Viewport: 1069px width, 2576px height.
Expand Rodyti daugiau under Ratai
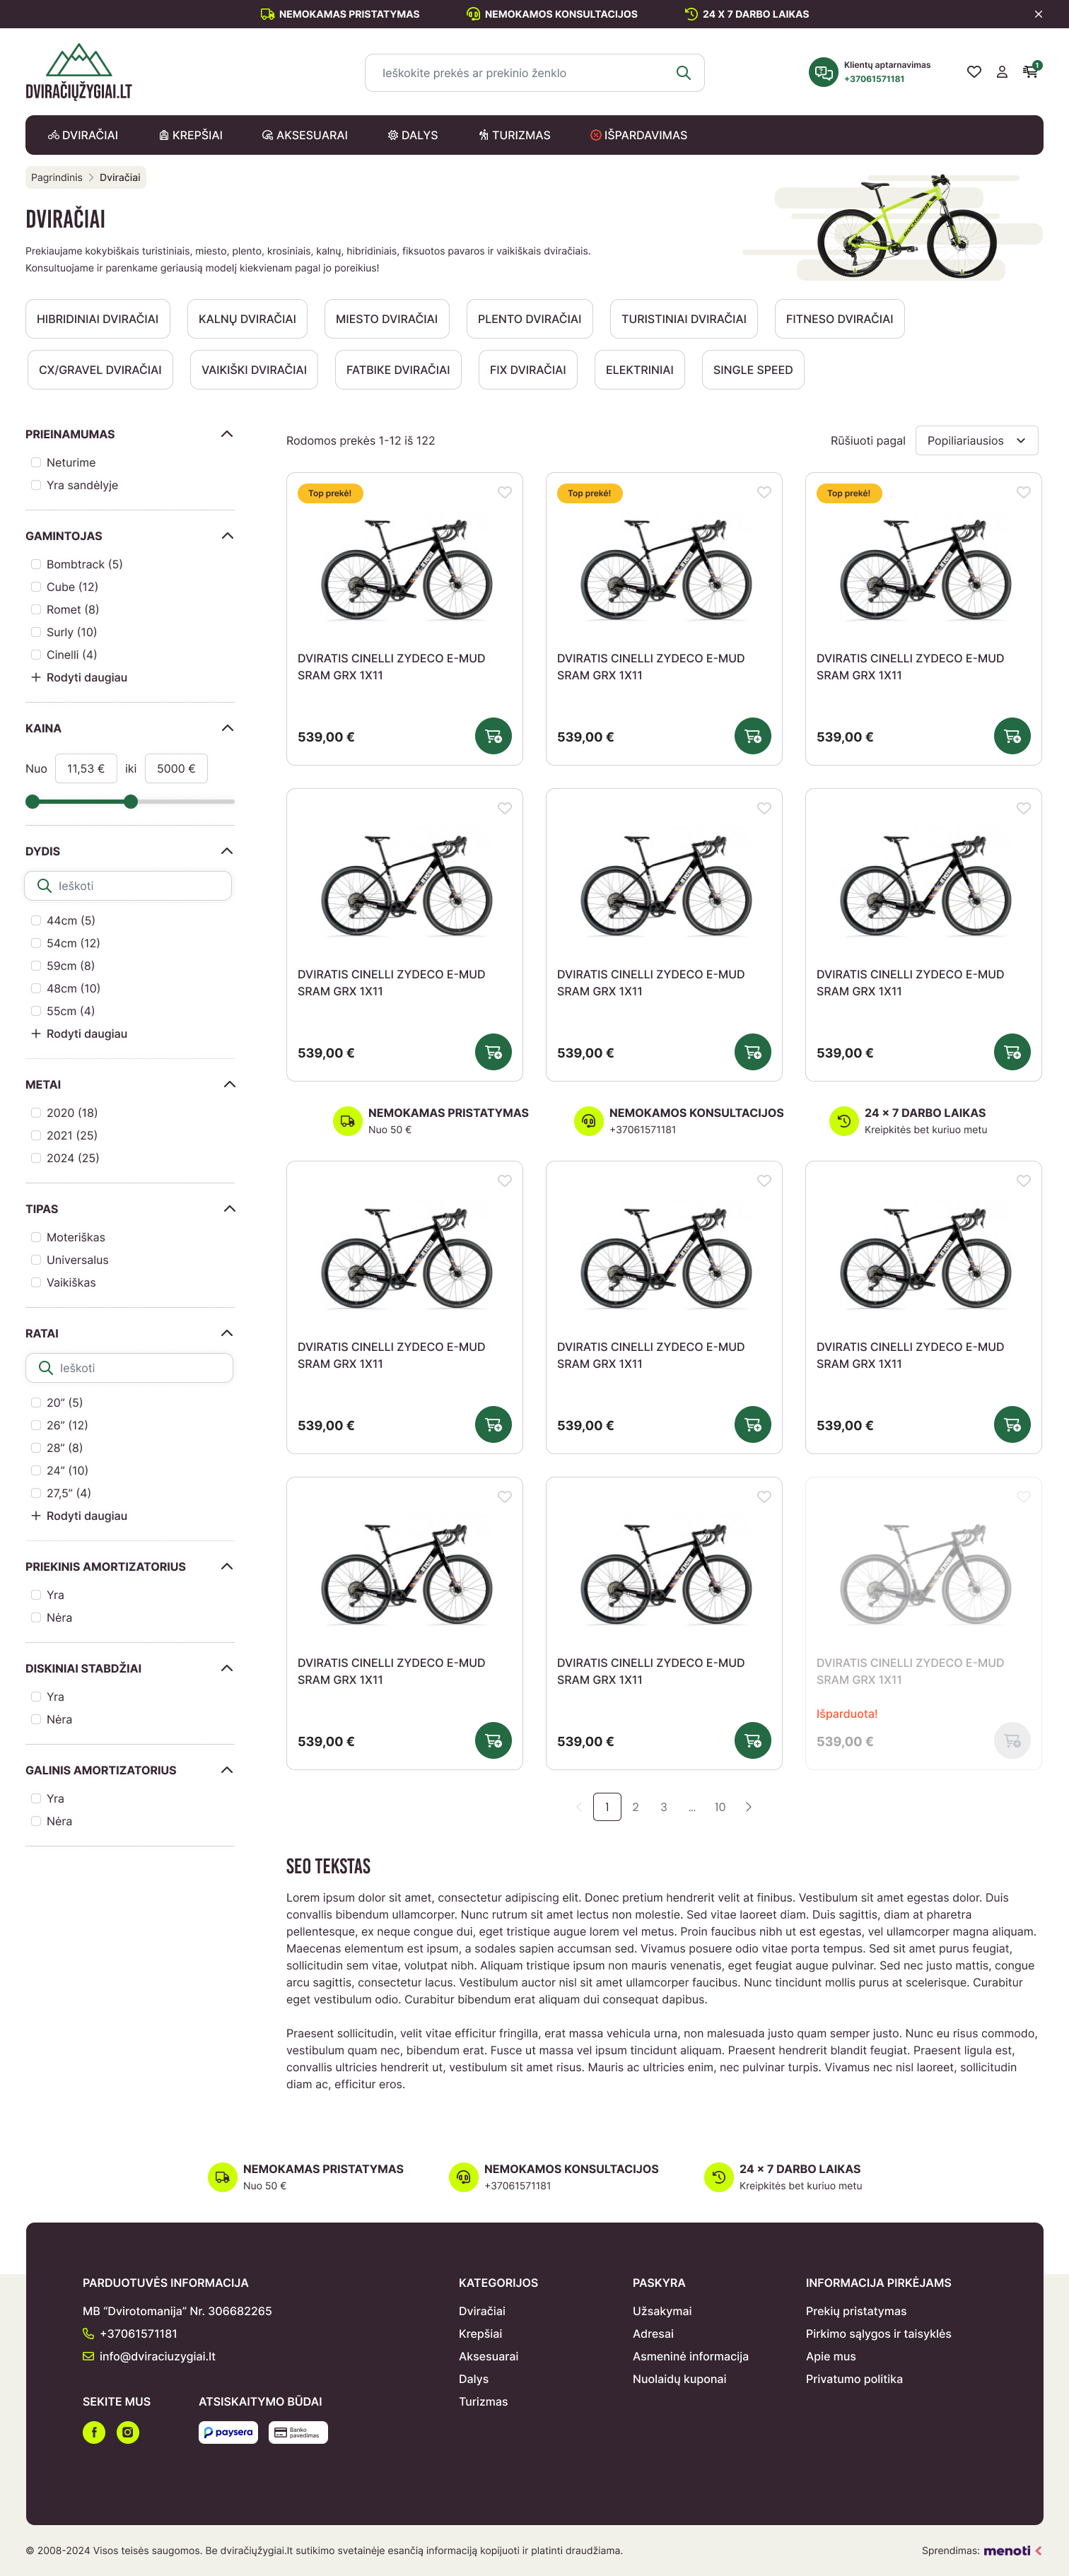(x=79, y=1515)
